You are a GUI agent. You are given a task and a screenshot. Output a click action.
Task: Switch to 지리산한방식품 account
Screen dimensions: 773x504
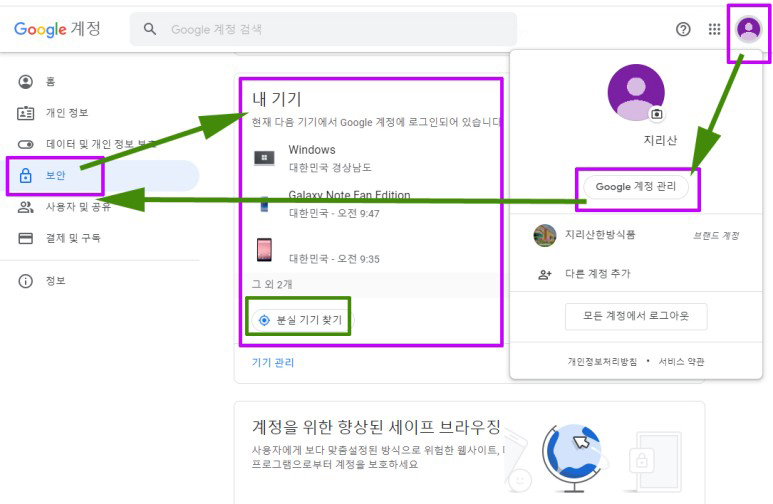(x=636, y=235)
